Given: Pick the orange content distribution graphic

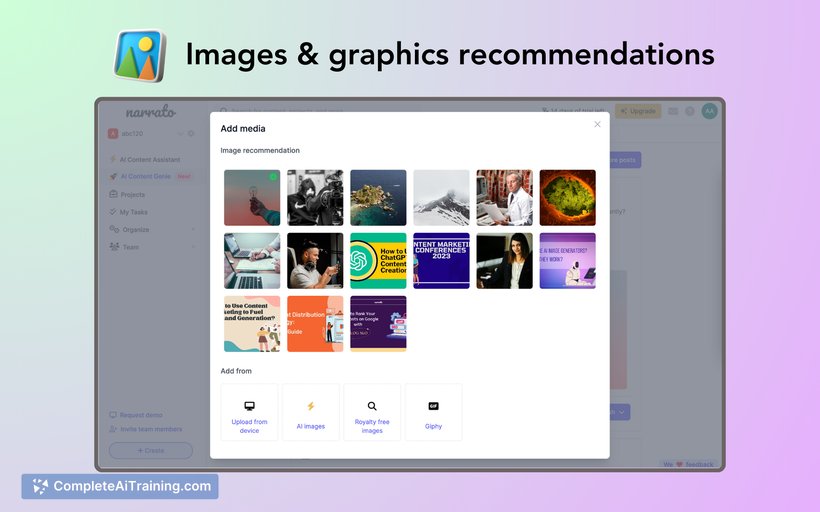Looking at the screenshot, I should pos(315,324).
